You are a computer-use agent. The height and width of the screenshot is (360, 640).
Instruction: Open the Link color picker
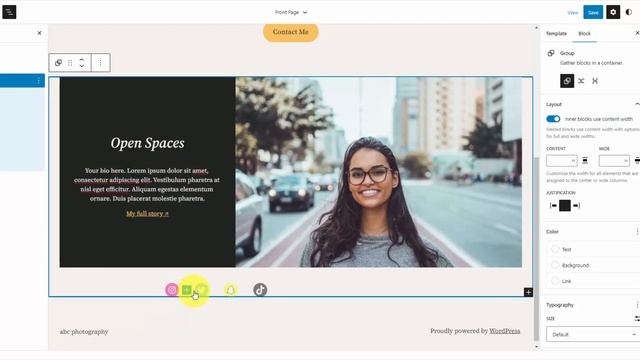[x=593, y=281]
